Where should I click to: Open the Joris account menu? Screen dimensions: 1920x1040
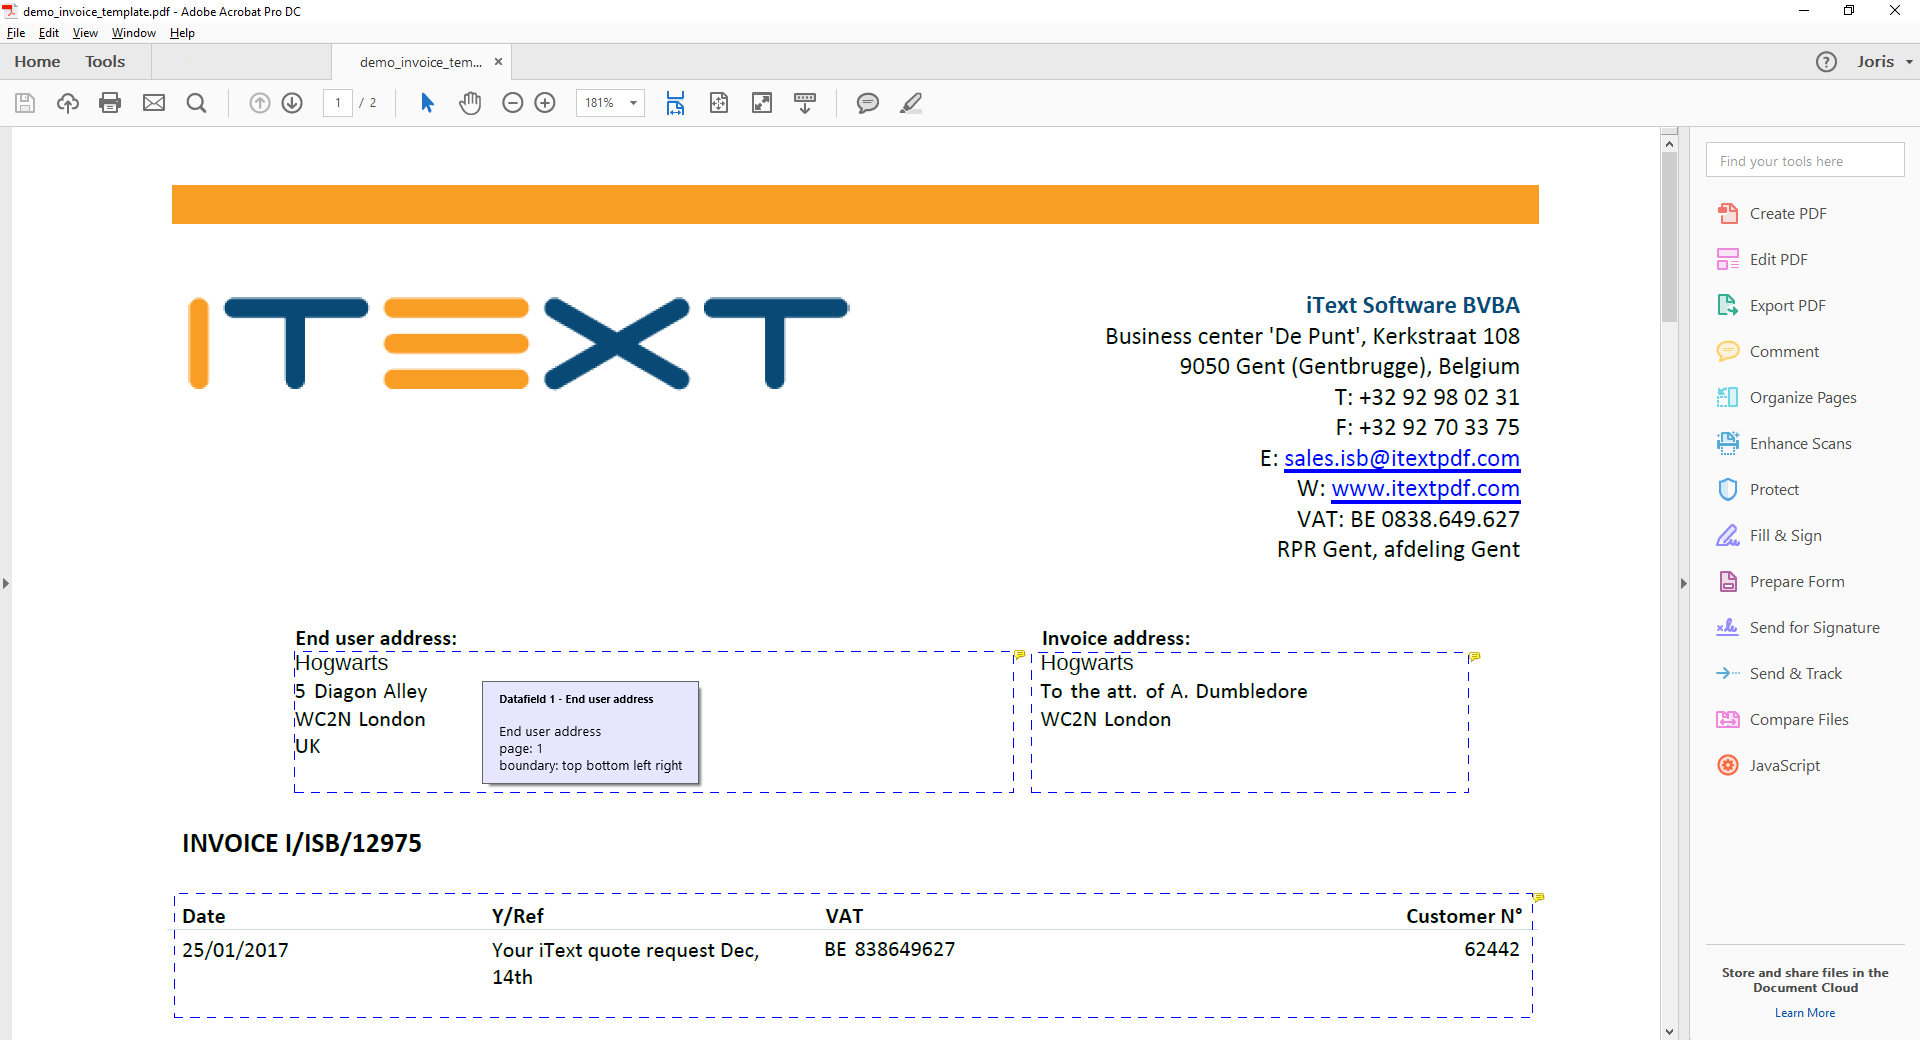point(1880,61)
